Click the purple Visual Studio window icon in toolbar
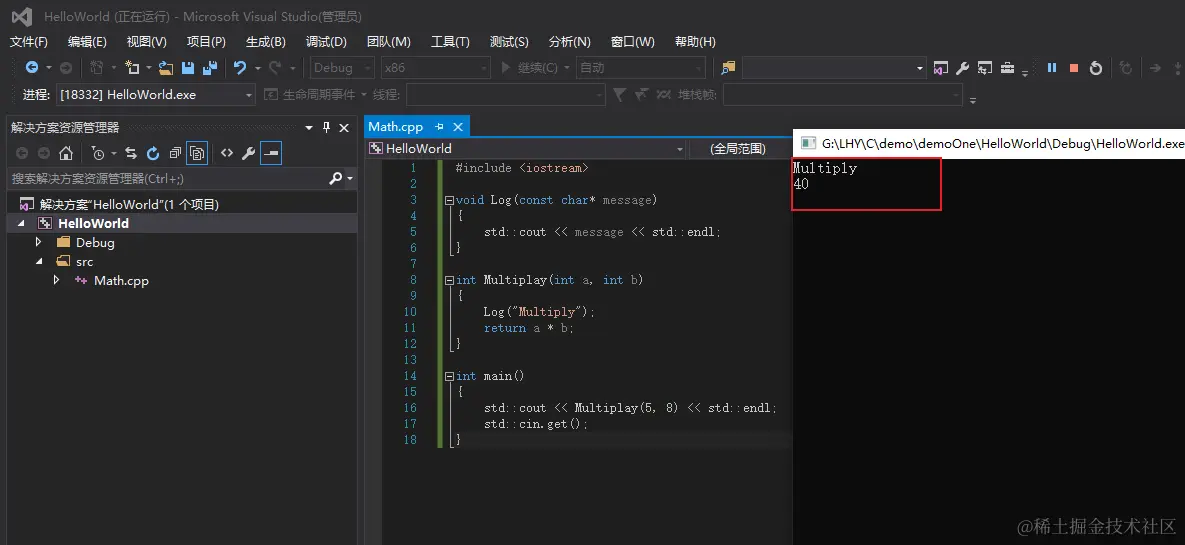This screenshot has width=1185, height=545. pos(940,68)
